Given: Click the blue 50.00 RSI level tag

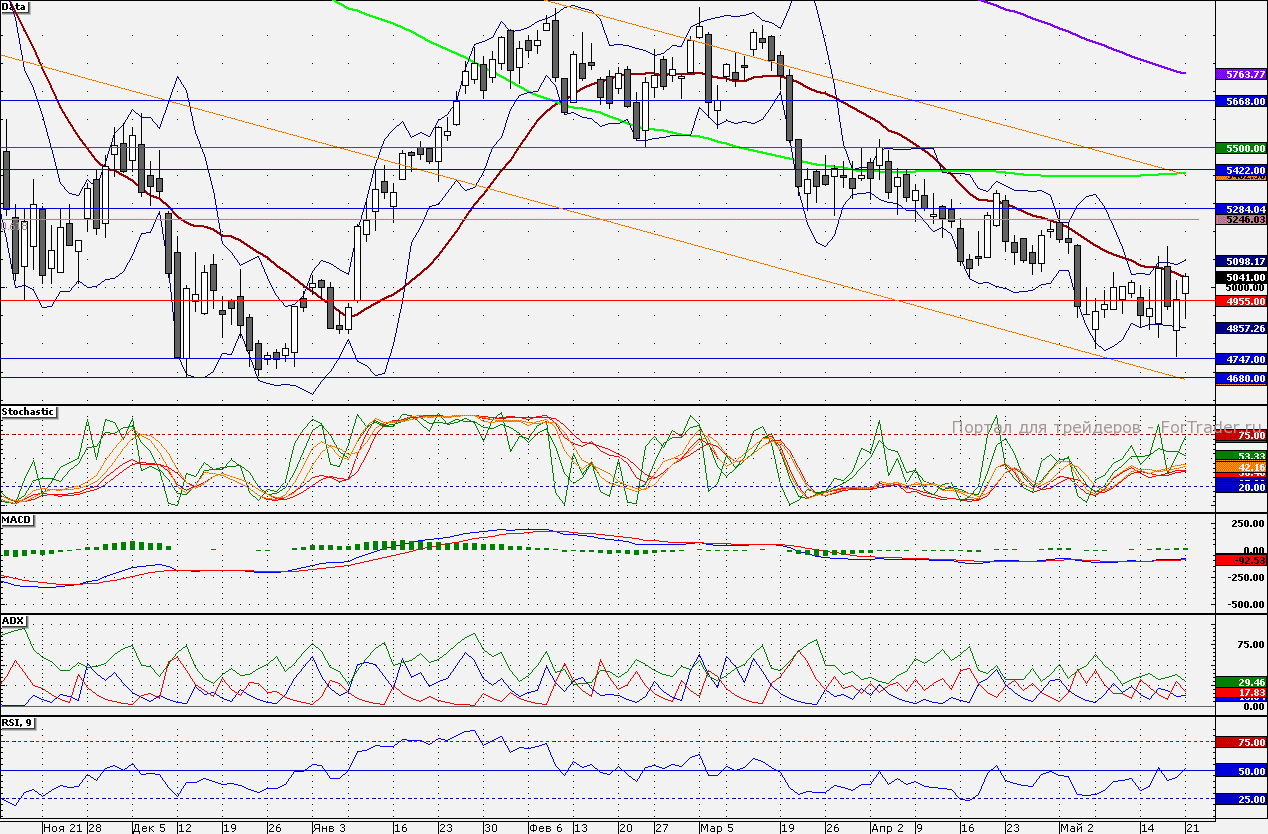Looking at the screenshot, I should tap(1239, 771).
